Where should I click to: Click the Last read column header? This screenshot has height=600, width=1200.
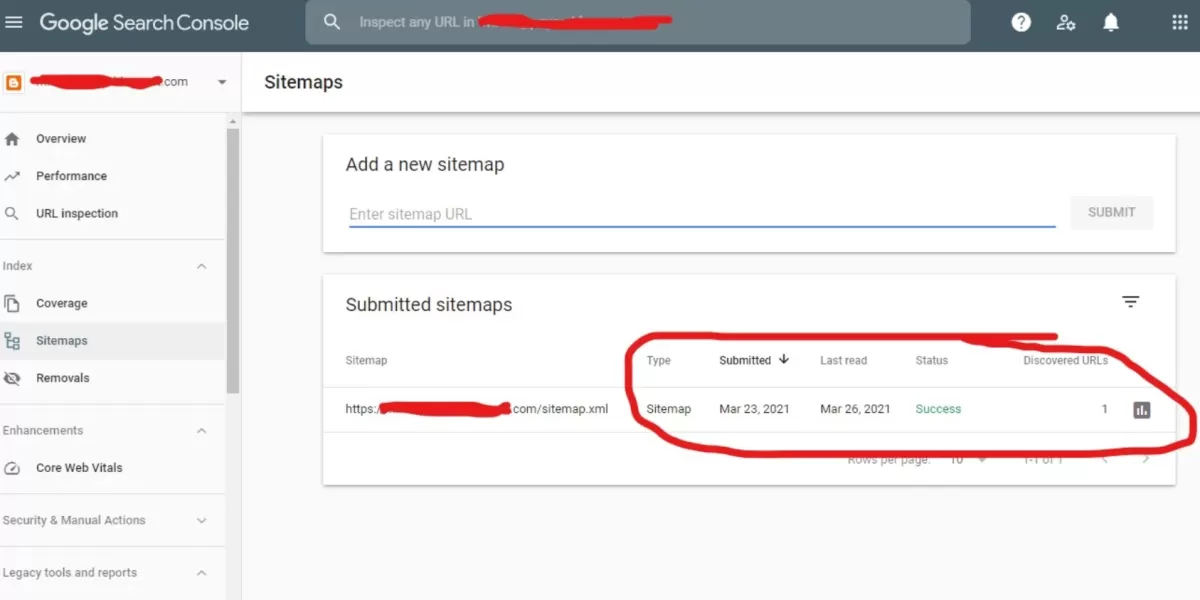843,360
